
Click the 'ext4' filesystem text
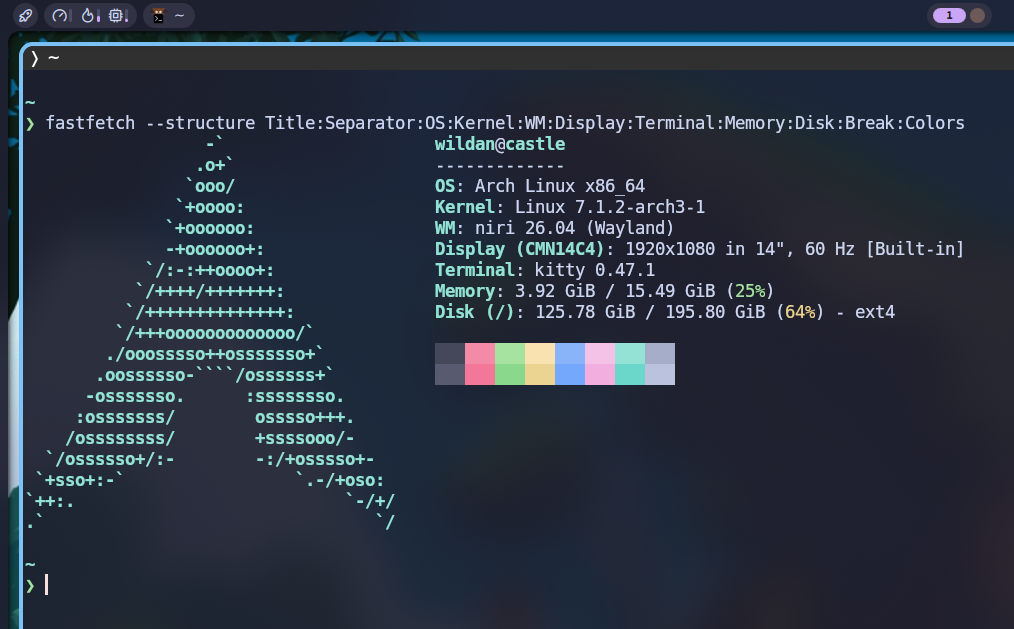coord(875,312)
